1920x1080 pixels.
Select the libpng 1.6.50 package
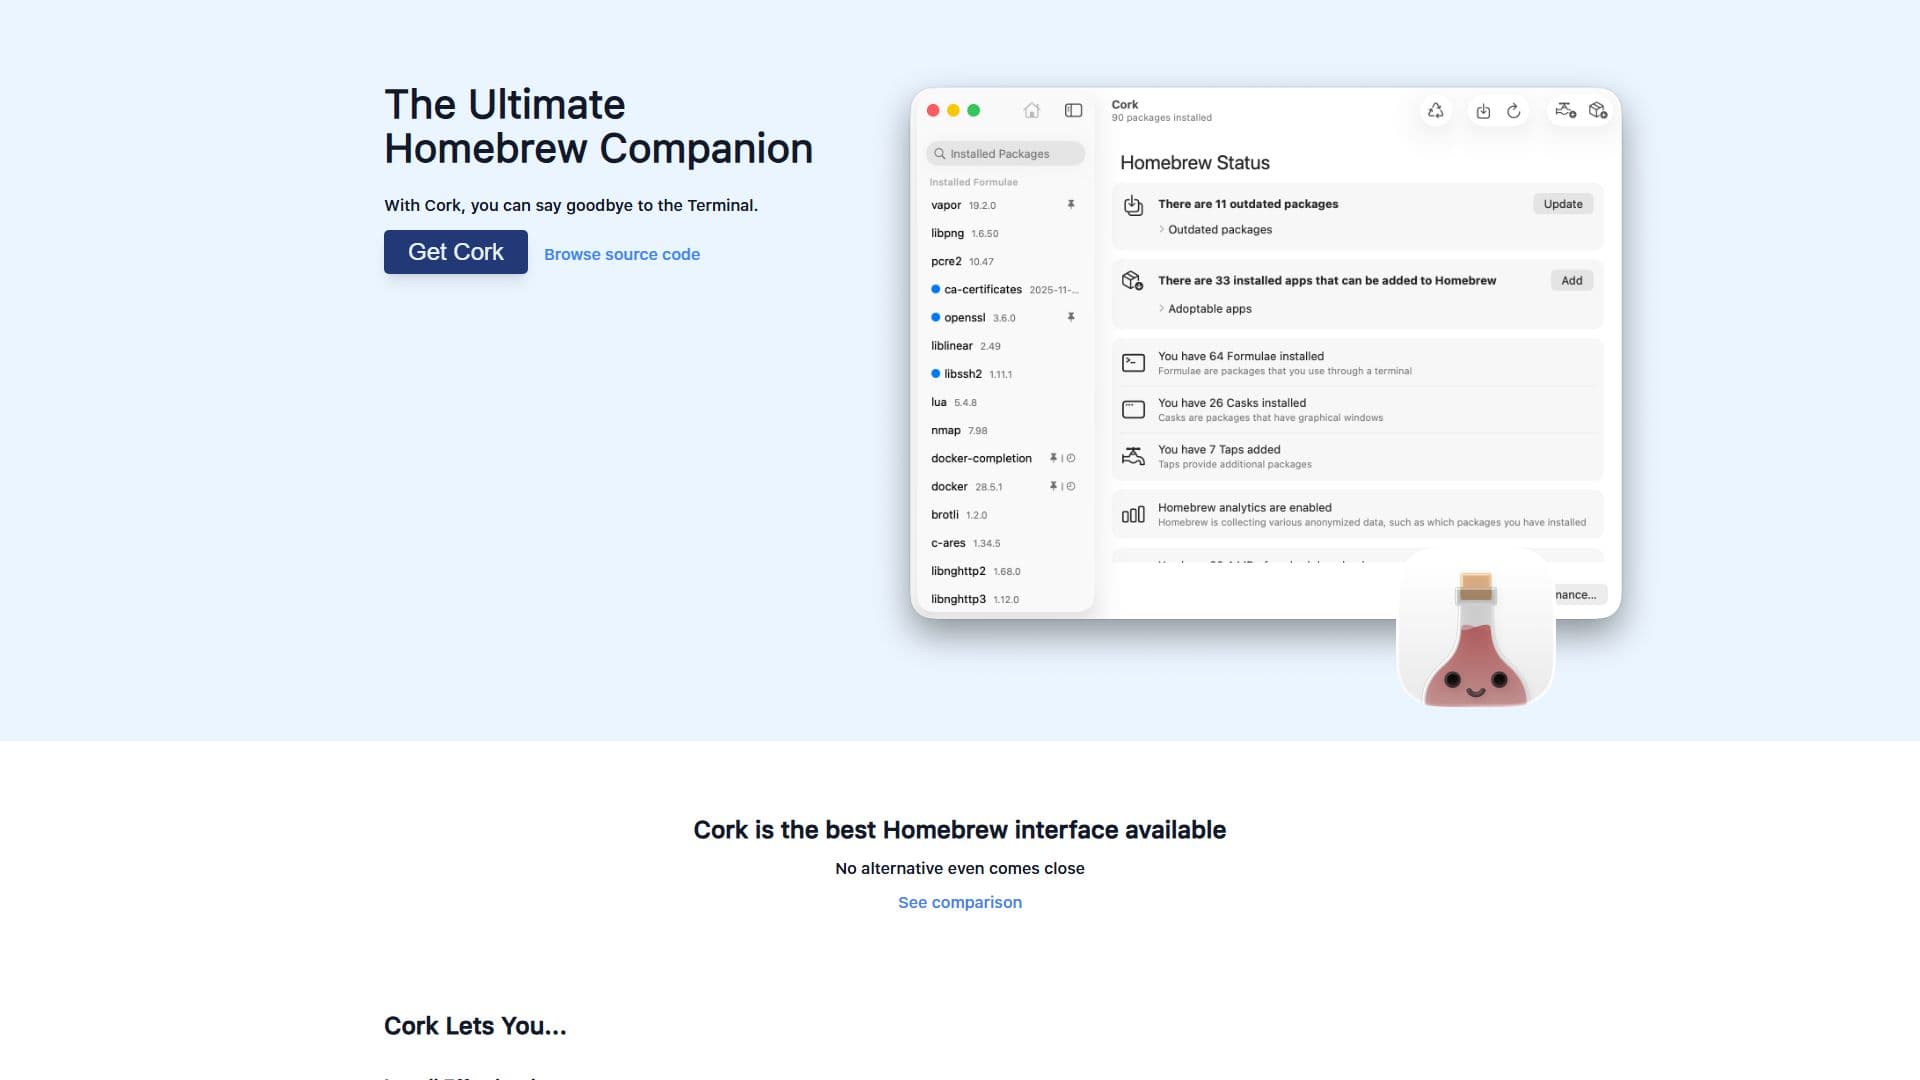(x=1003, y=233)
